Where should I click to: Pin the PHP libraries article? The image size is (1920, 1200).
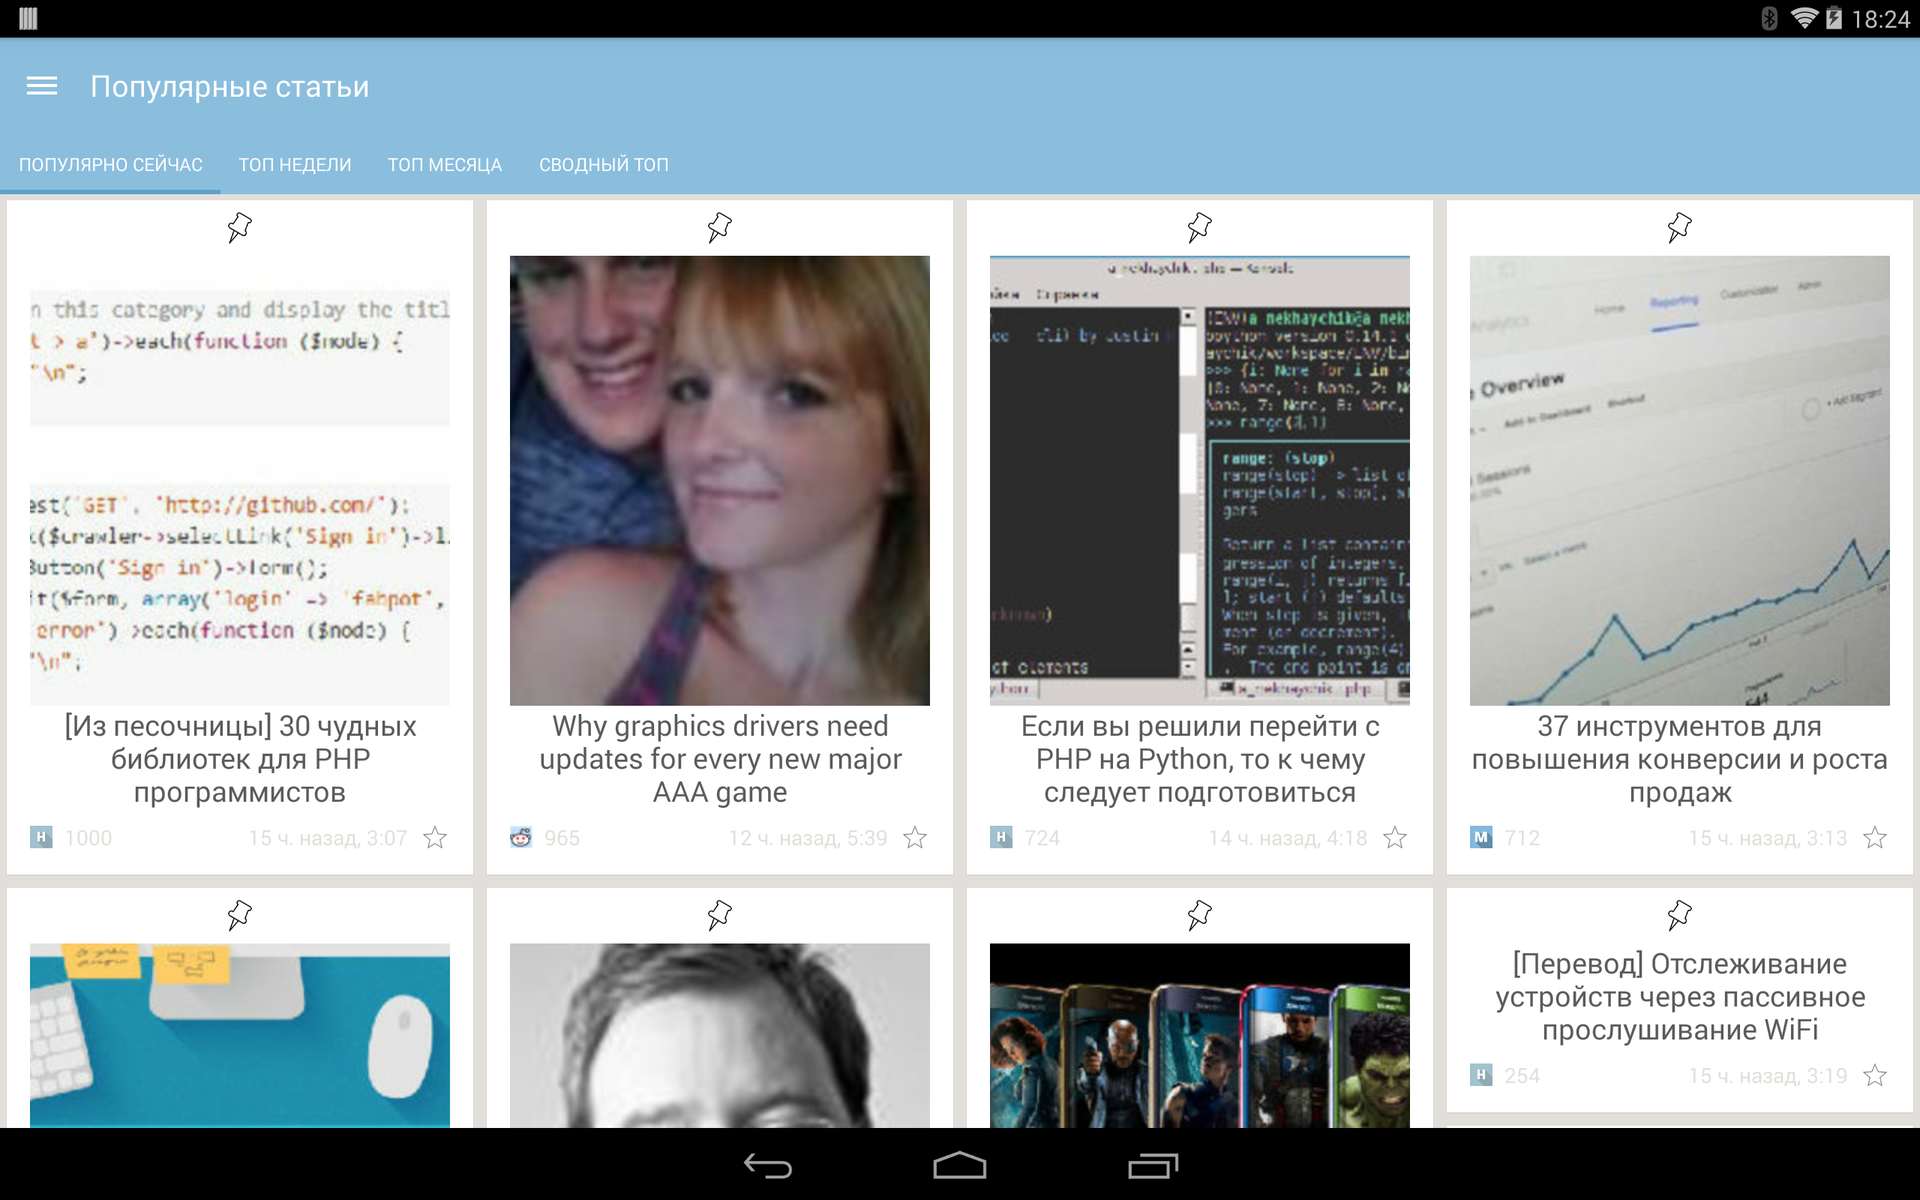[x=241, y=228]
